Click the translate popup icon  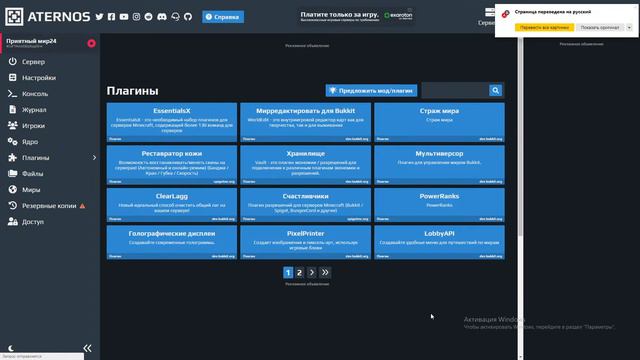[x=505, y=14]
